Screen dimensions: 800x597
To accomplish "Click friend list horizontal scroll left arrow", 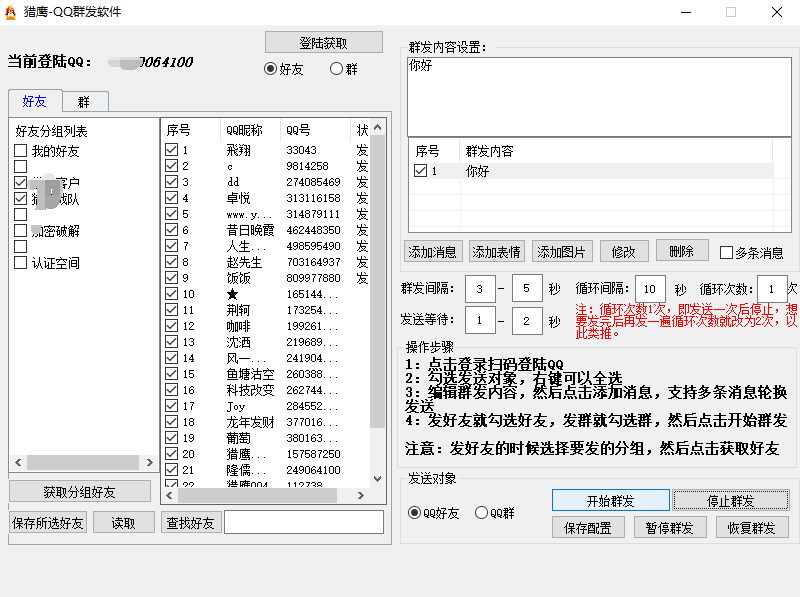I will pos(169,495).
